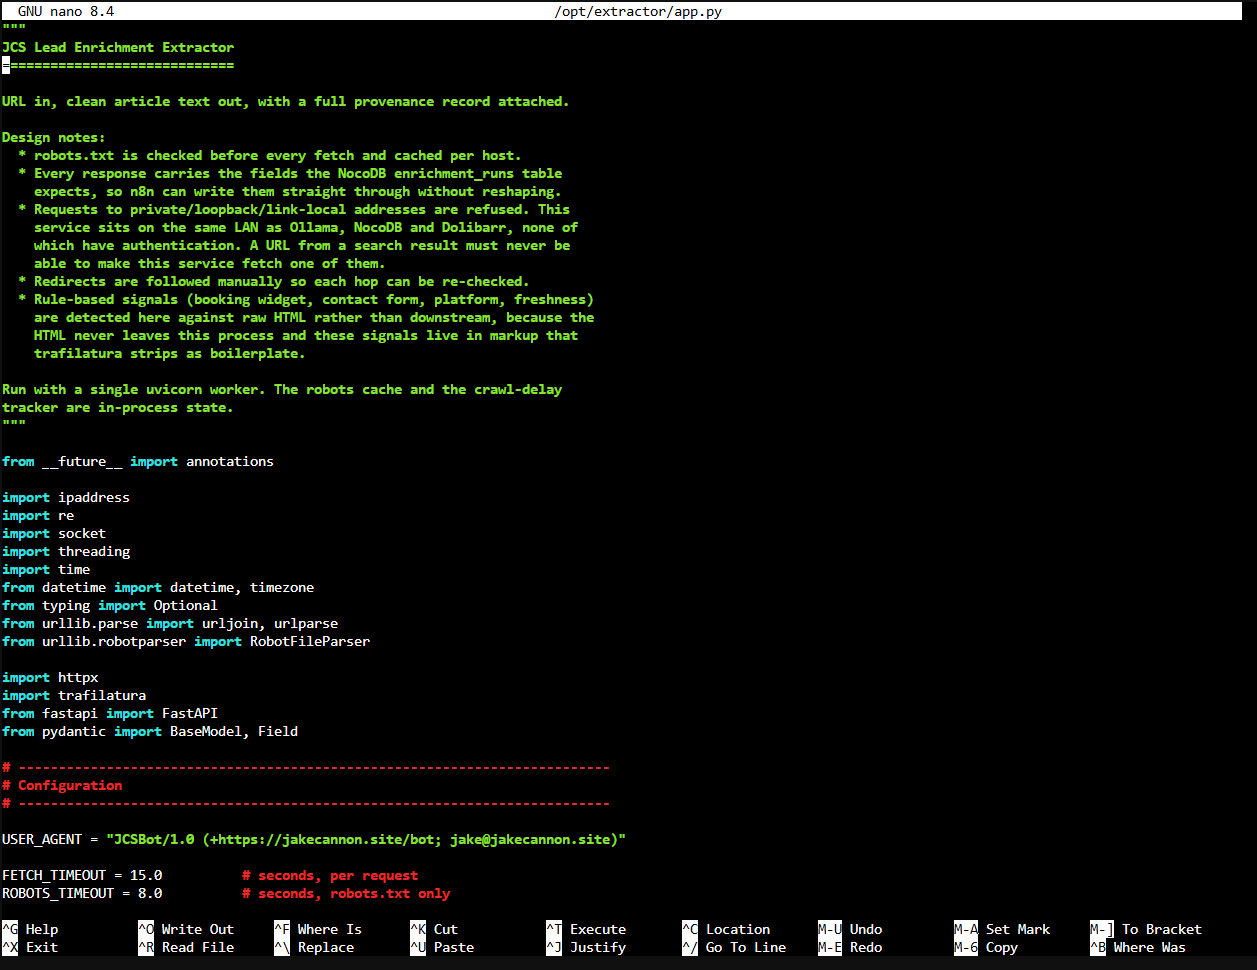Click the '# seconds, robots.txt only' comment
Image resolution: width=1257 pixels, height=970 pixels.
tap(346, 893)
